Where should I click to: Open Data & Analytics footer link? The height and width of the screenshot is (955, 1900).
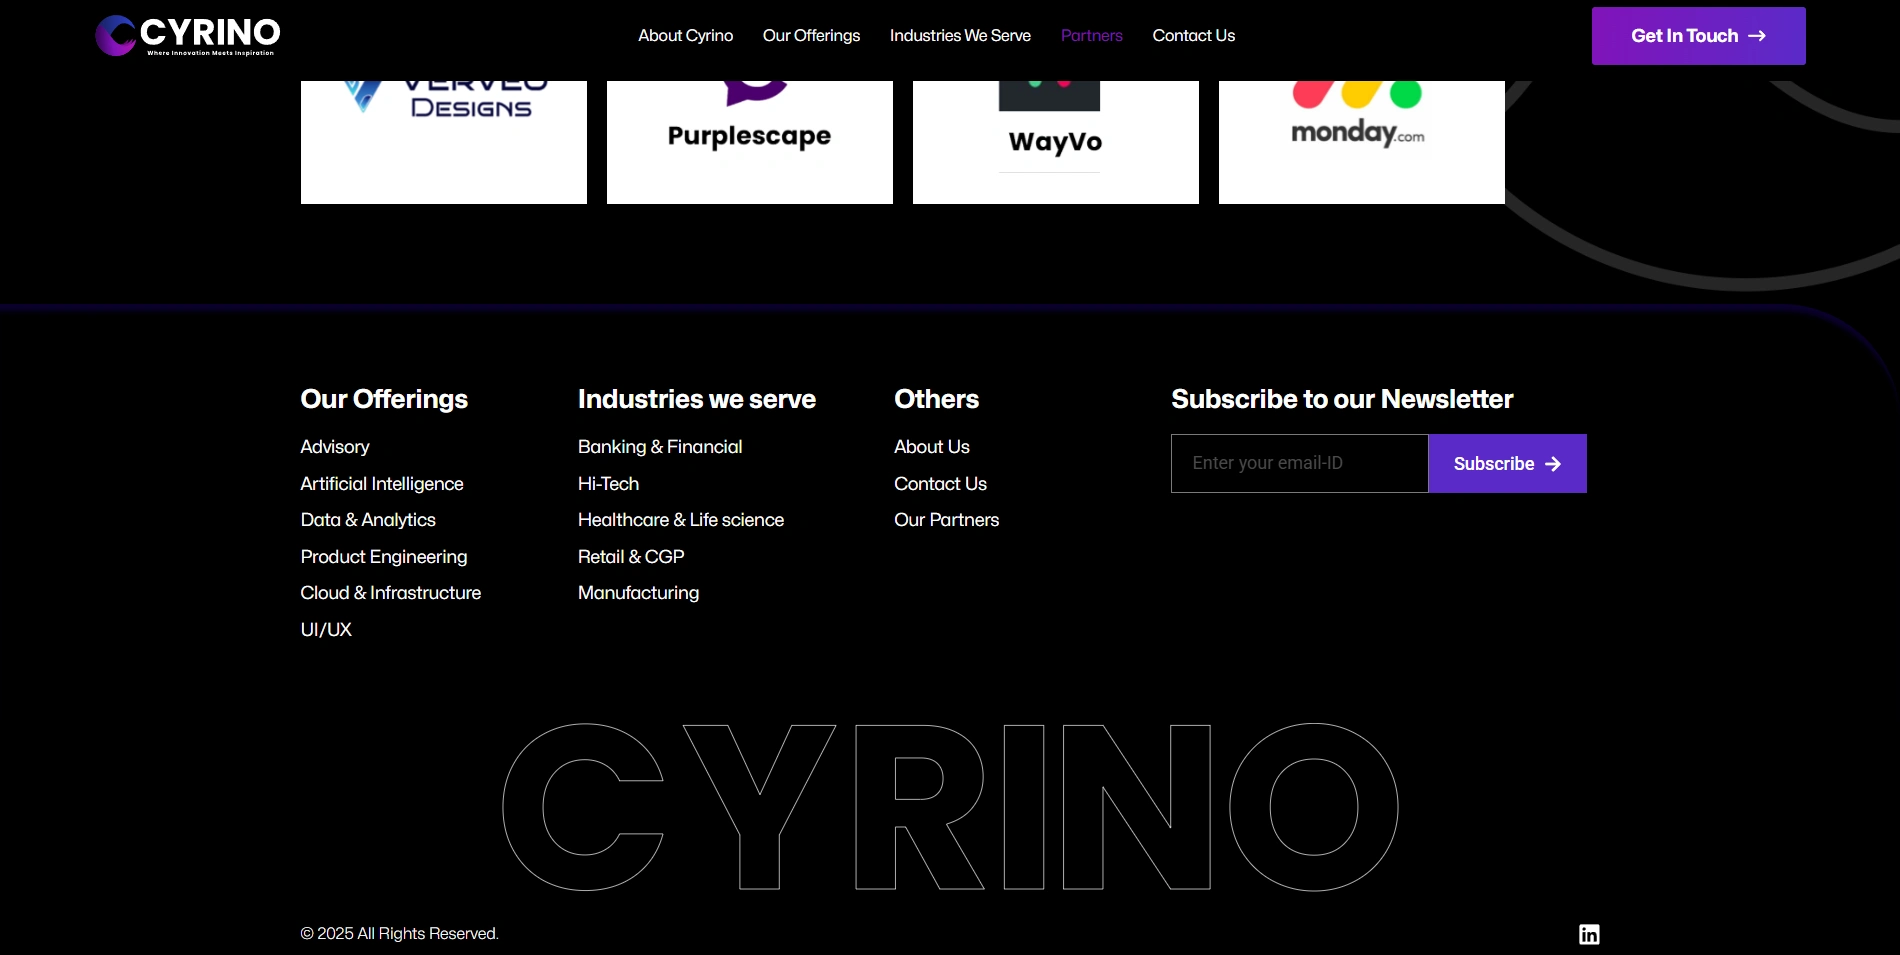pyautogui.click(x=368, y=520)
